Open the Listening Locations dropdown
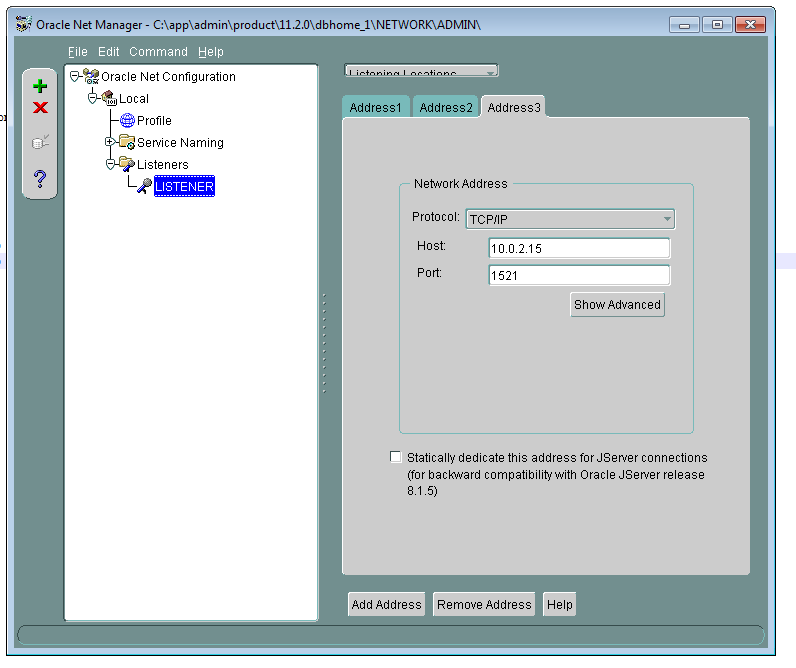Screen dimensions: 796x668 coord(421,71)
